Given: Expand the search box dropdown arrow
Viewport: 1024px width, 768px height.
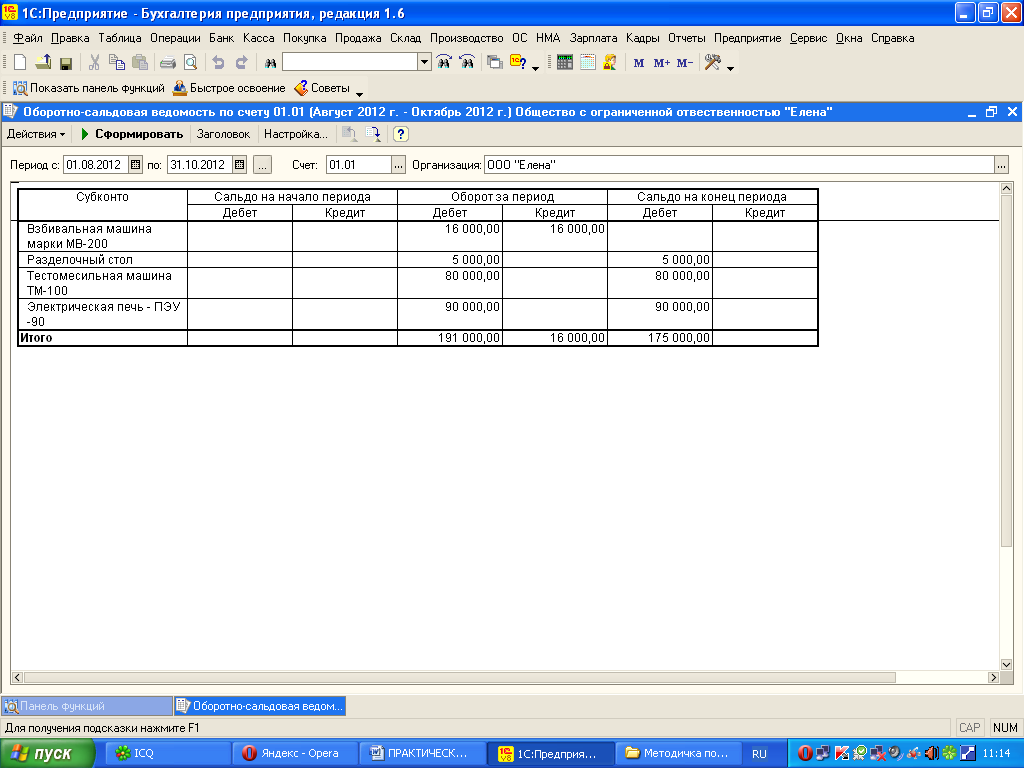Looking at the screenshot, I should point(424,62).
